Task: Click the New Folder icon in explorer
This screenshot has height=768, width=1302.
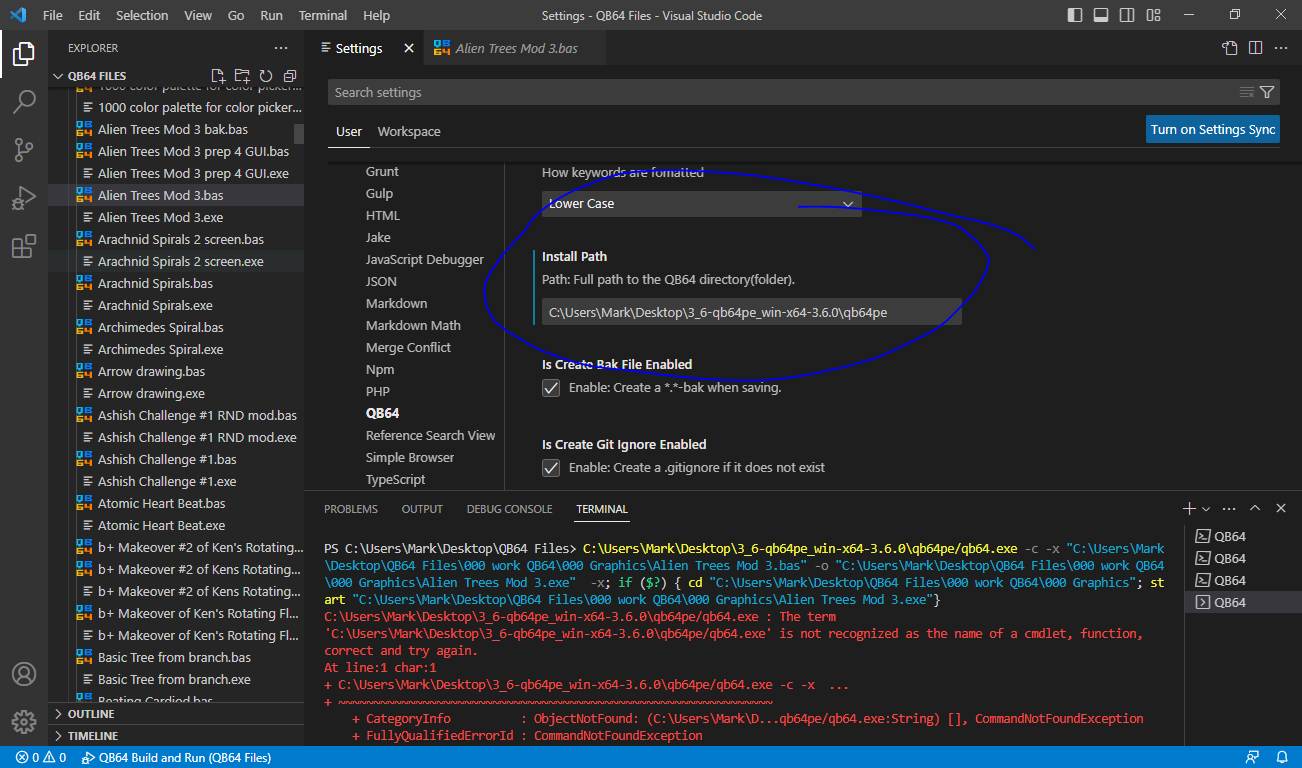Action: [242, 76]
